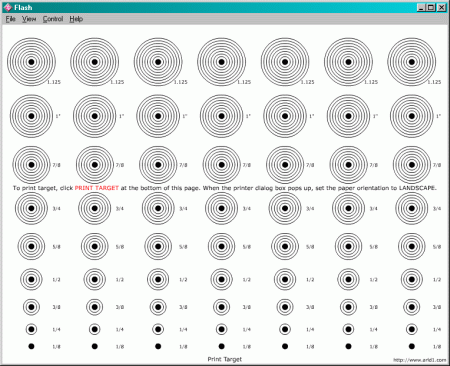This screenshot has width=450, height=366.
Task: Click the leftmost 3/8 target
Action: pyautogui.click(x=31, y=307)
